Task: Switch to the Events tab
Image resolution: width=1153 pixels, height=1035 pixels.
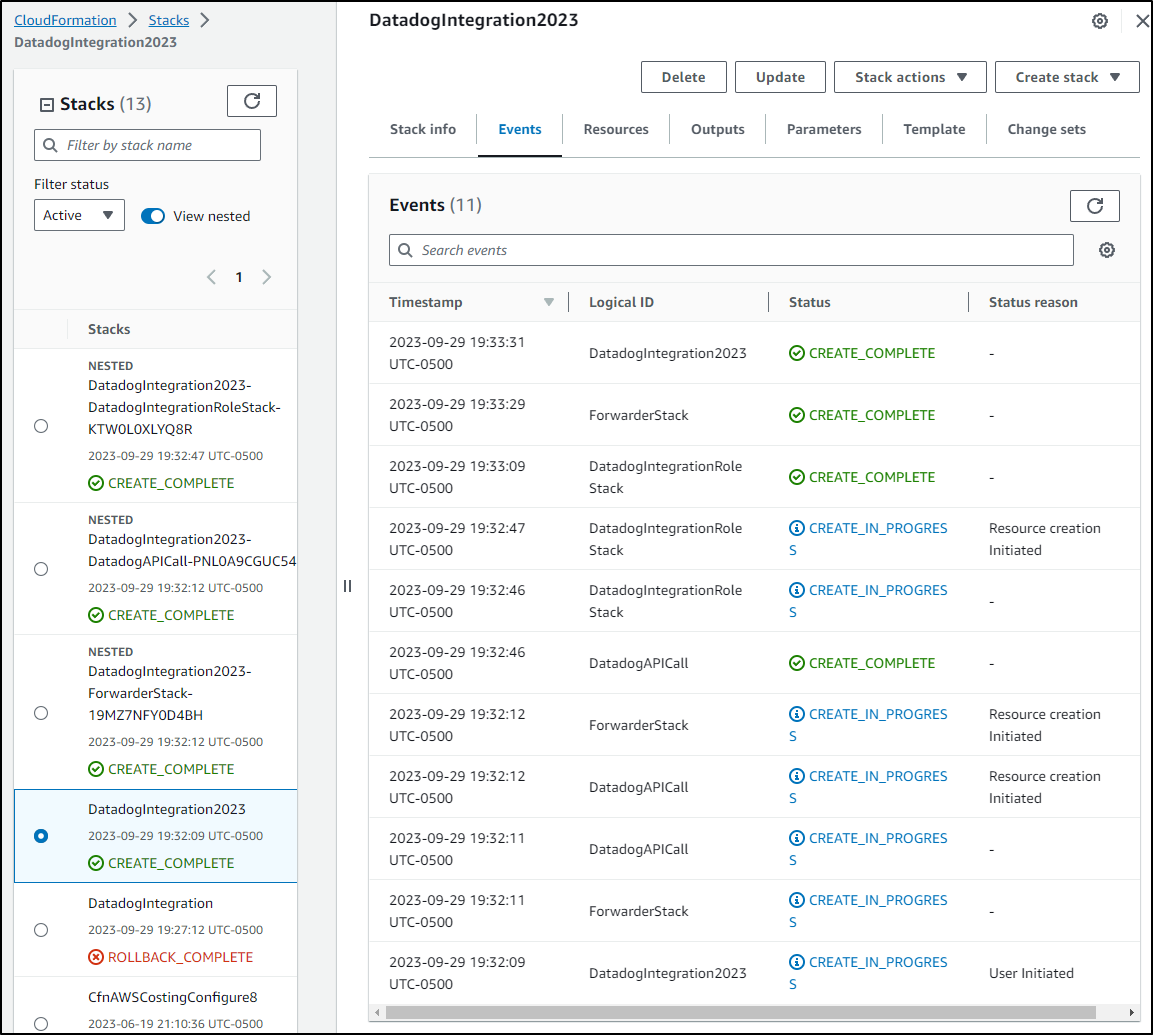Action: tap(520, 129)
